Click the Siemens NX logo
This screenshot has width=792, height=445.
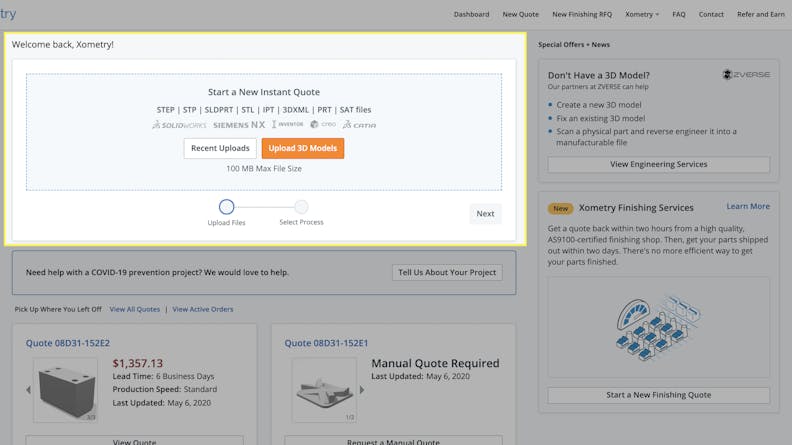pyautogui.click(x=239, y=125)
